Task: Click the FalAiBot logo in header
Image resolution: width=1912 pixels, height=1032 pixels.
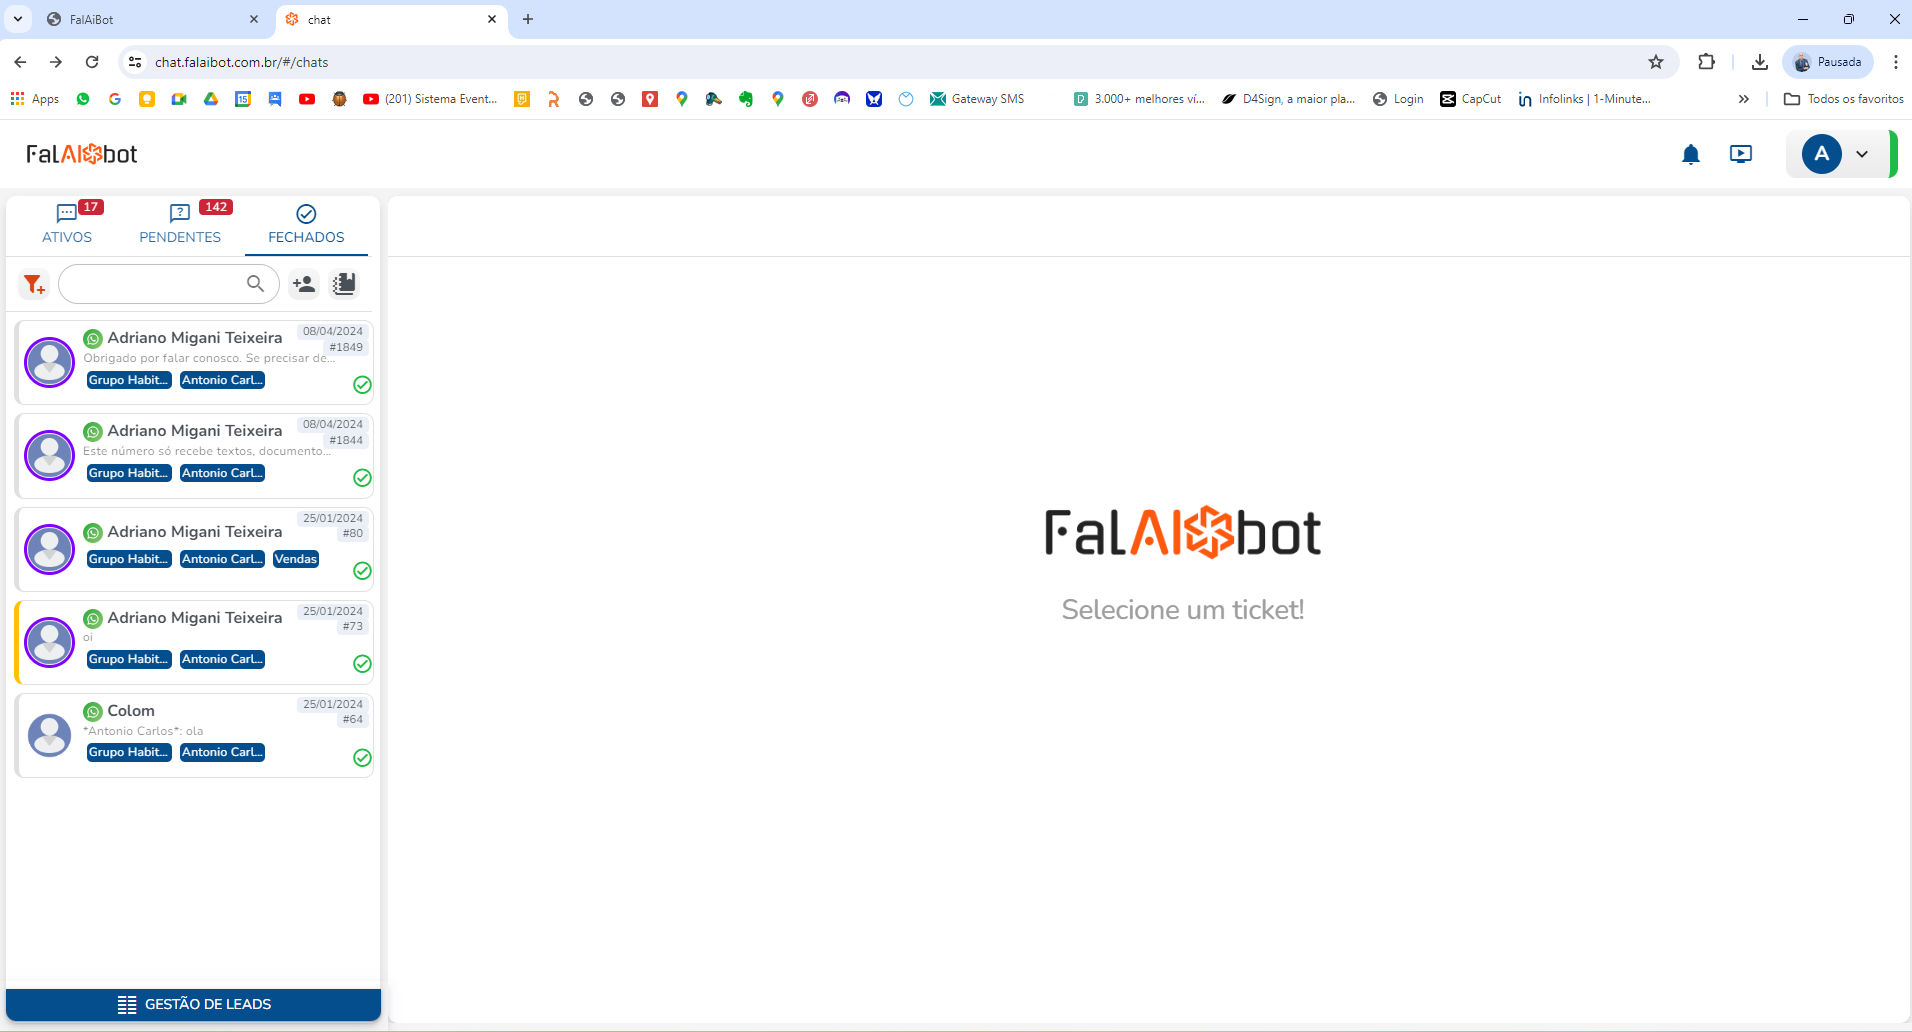Action: [81, 154]
